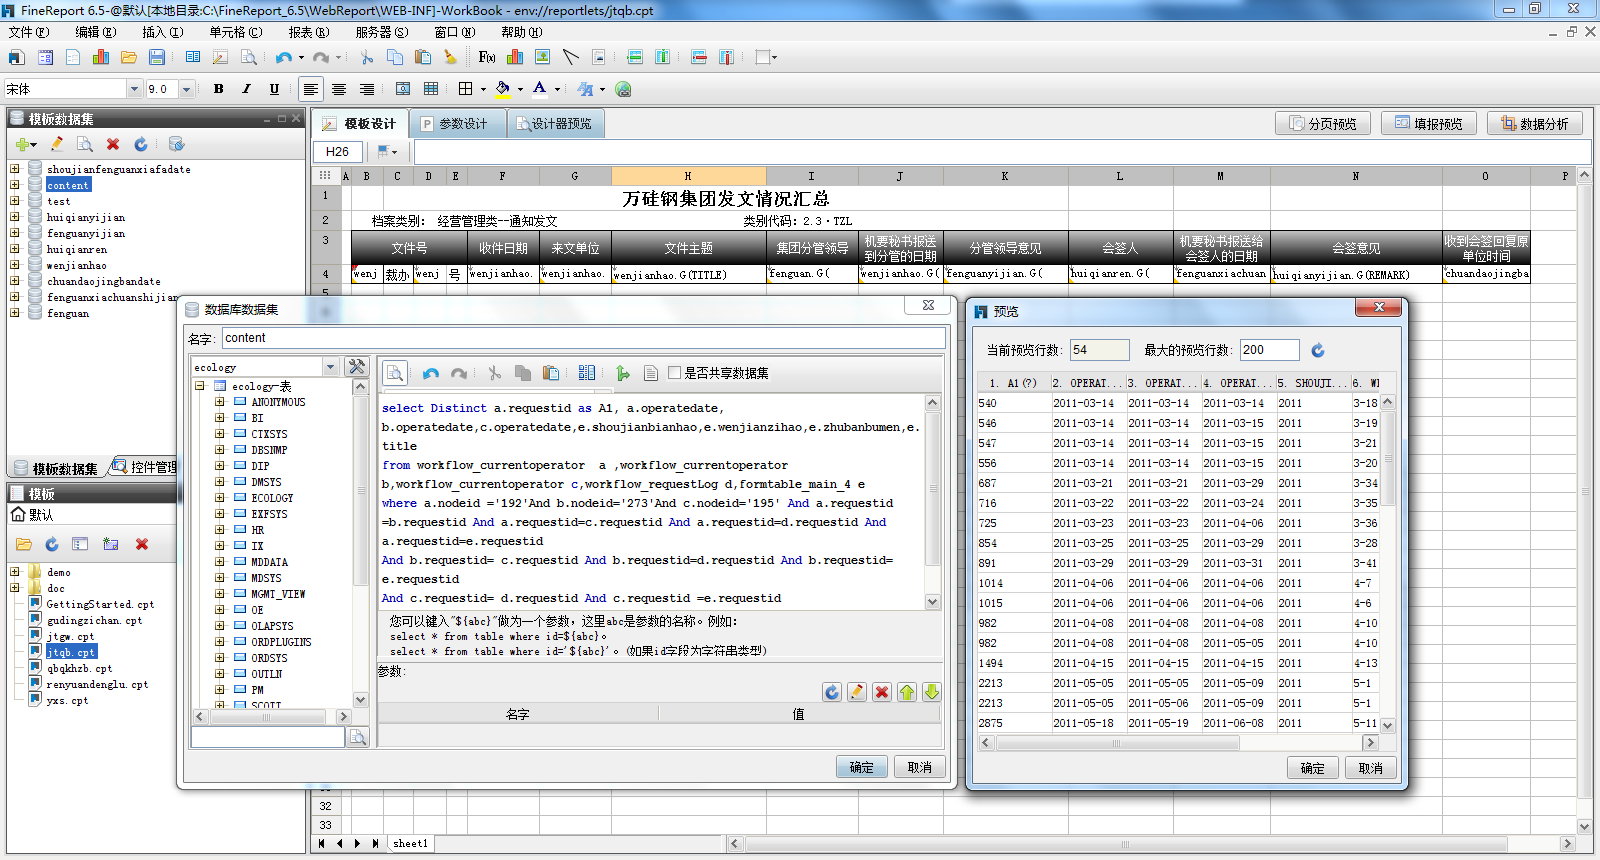This screenshot has height=860, width=1600.
Task: Pick font color via the A icon
Action: [540, 89]
